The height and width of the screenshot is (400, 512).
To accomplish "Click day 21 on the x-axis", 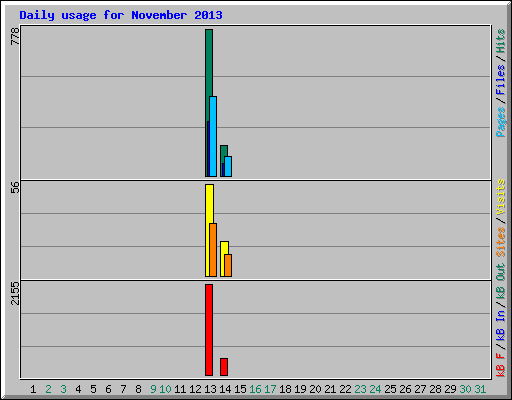I will tap(330, 389).
